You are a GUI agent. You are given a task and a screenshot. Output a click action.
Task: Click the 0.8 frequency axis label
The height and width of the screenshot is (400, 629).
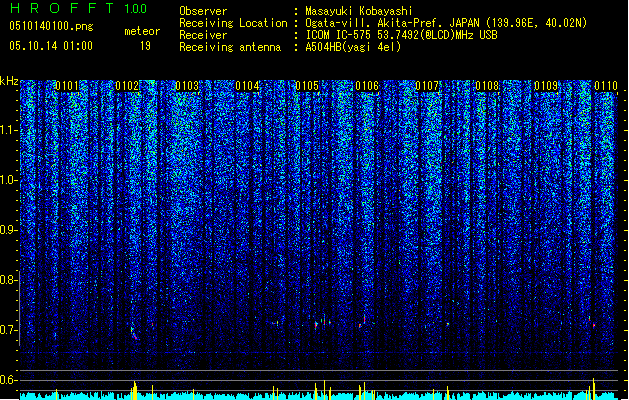click(8, 280)
